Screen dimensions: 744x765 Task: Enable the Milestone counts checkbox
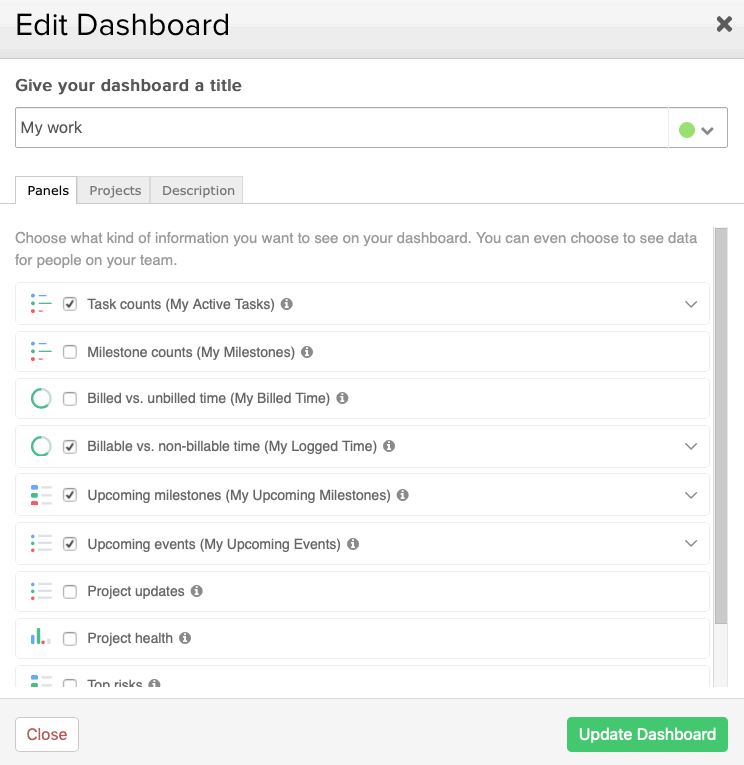pos(70,352)
